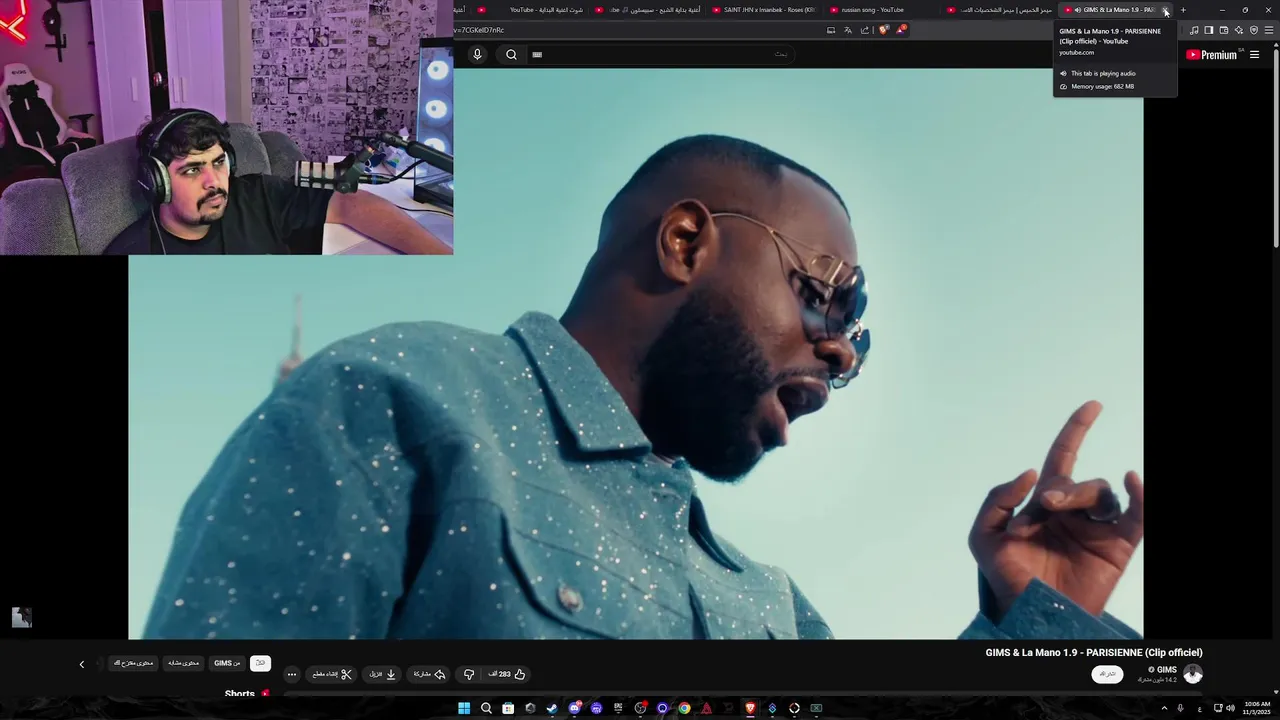Open a new browser tab with plus button
This screenshot has width=1280, height=720.
pos(1183,10)
